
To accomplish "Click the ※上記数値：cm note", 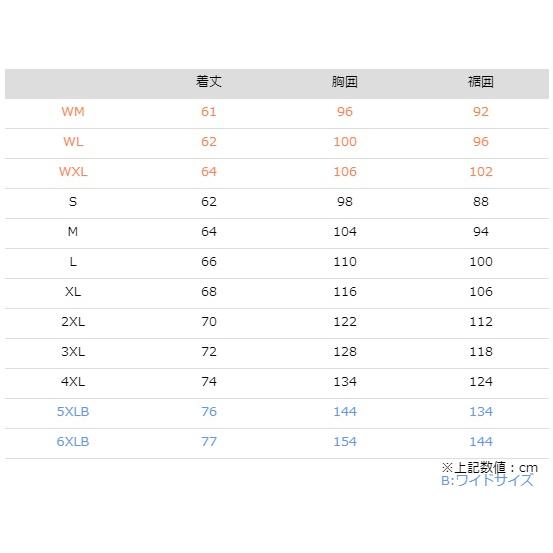I will click(490, 468).
